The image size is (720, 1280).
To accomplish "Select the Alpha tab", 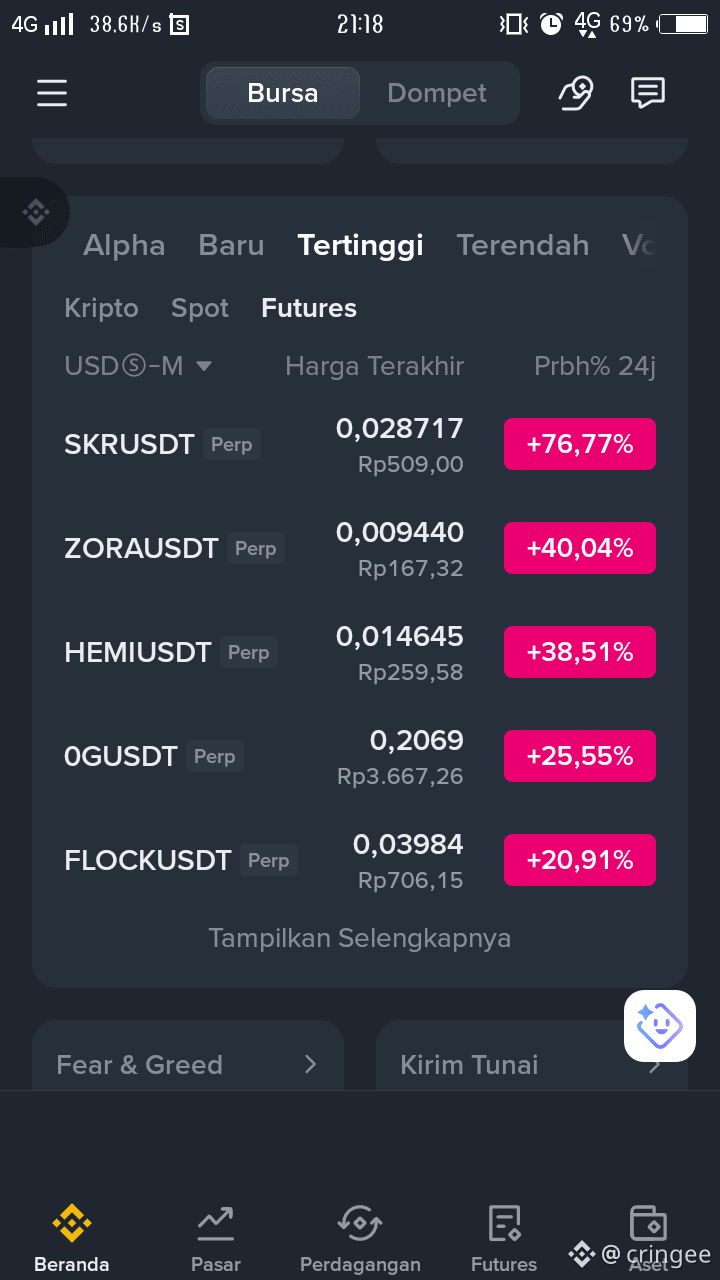I will (x=124, y=245).
